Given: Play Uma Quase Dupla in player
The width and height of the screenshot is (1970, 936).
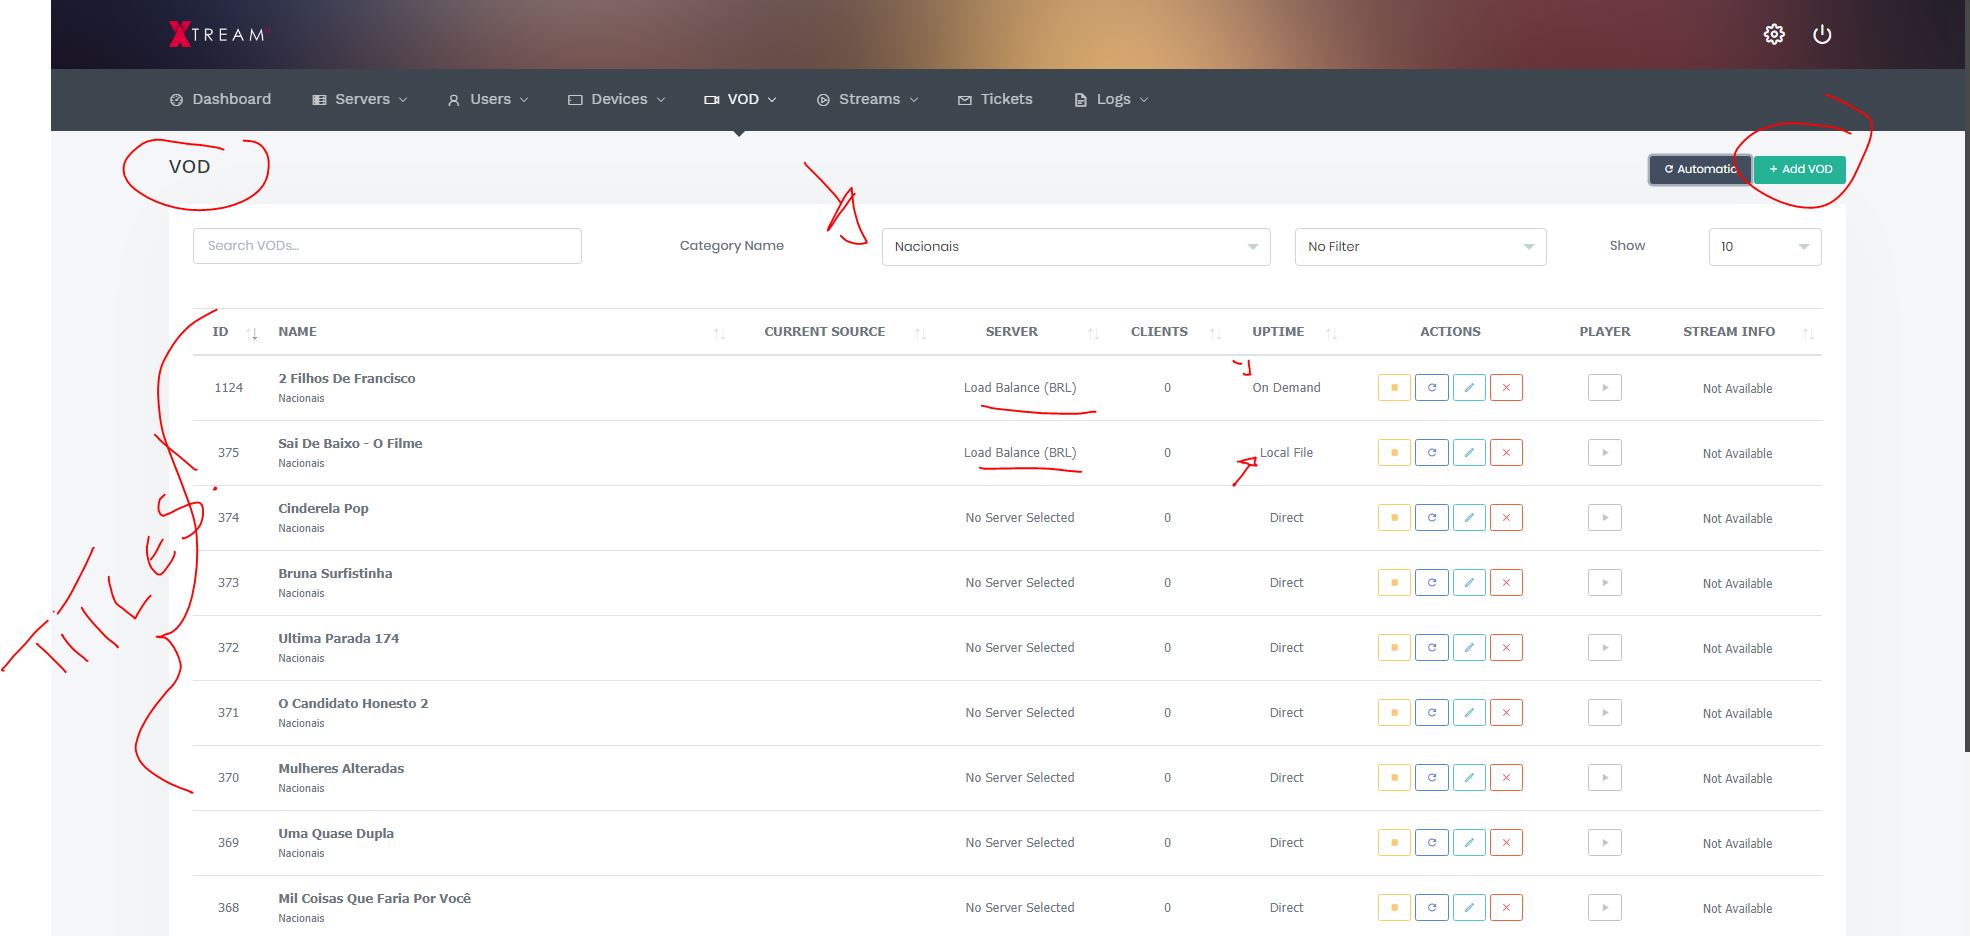Looking at the screenshot, I should [1605, 843].
